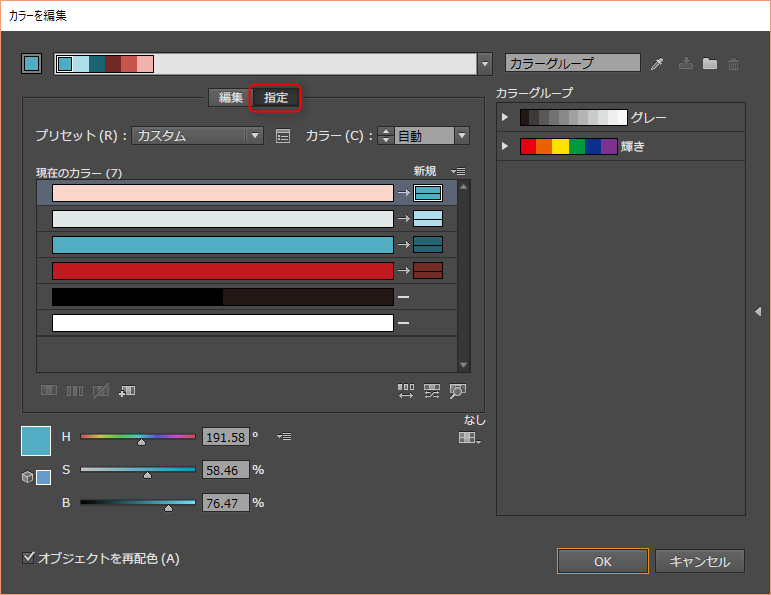The width and height of the screenshot is (771, 595).
Task: Switch to the 指定 tab
Action: (x=276, y=98)
